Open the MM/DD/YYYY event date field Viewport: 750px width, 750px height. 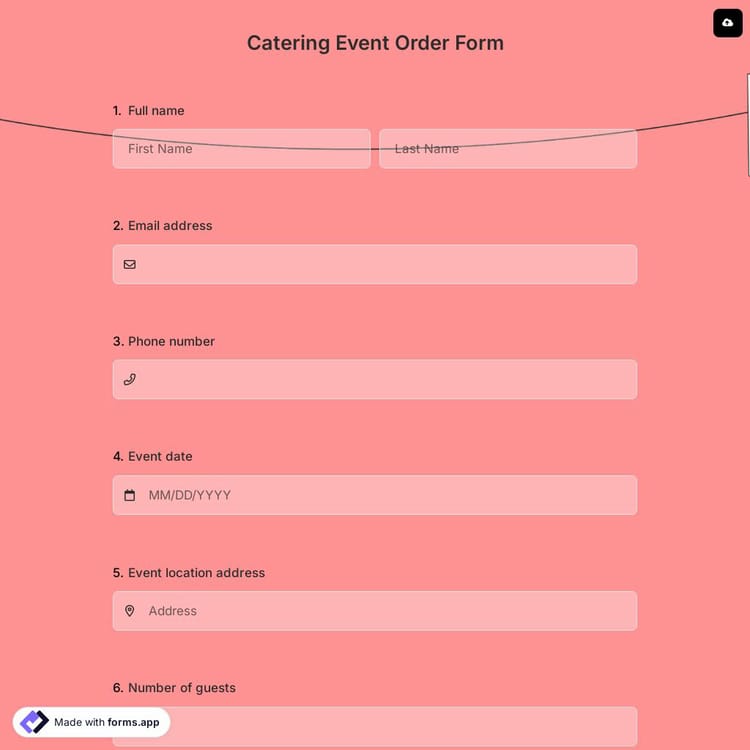[385, 495]
